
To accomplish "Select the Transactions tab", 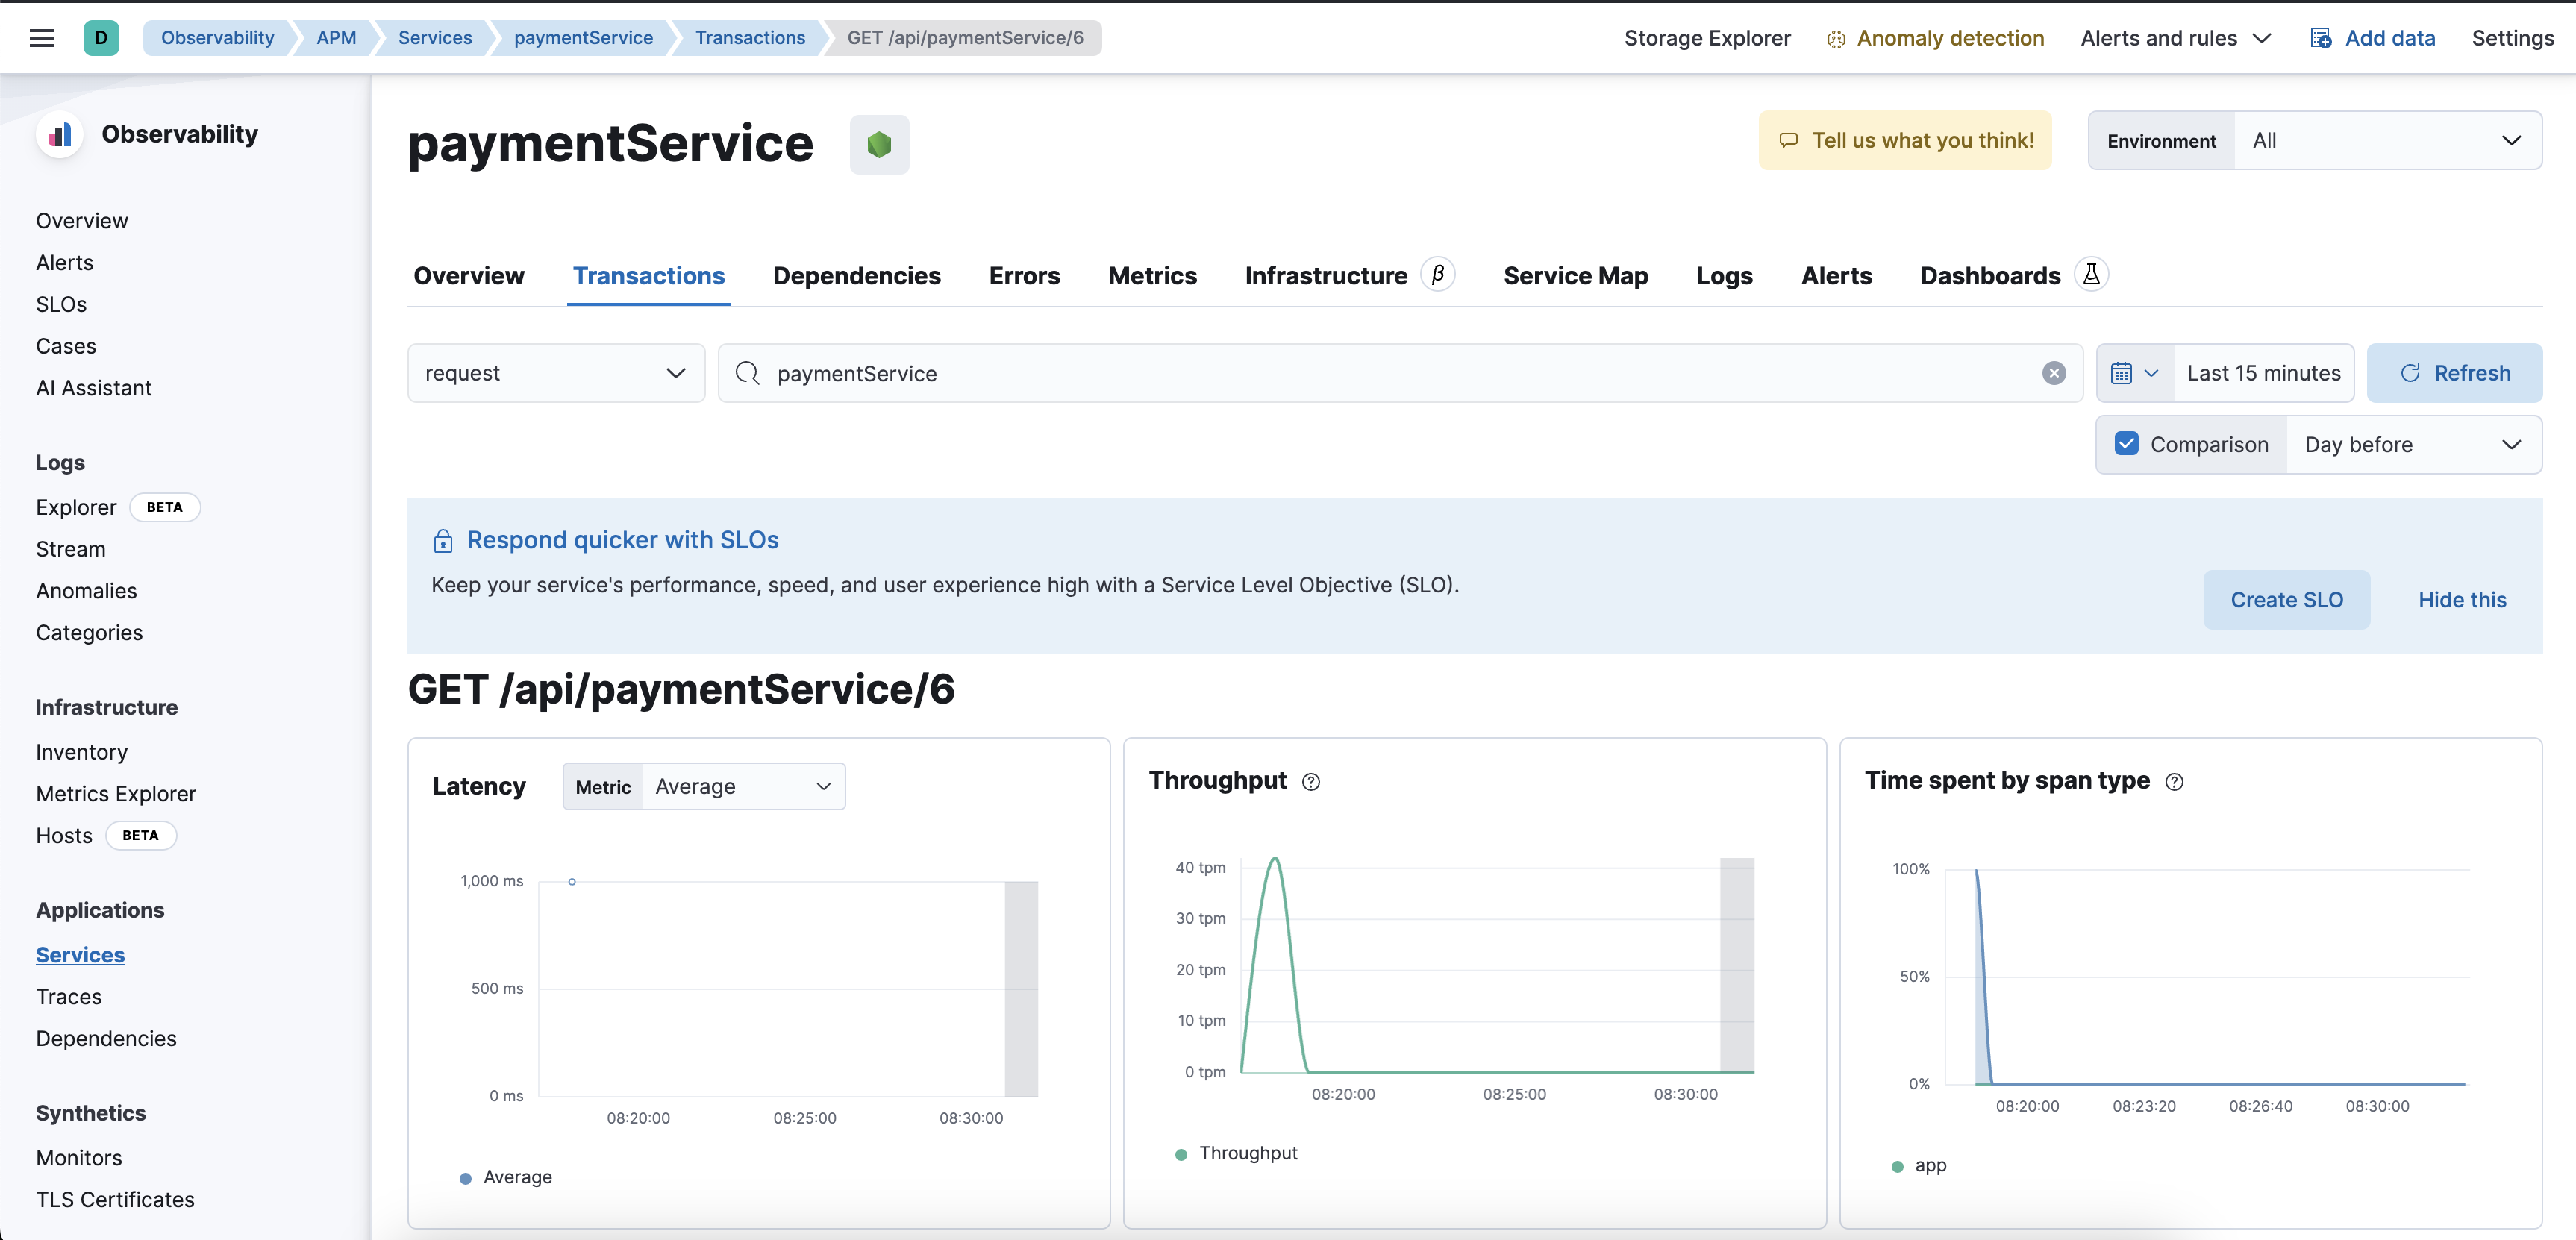I will pos(649,276).
